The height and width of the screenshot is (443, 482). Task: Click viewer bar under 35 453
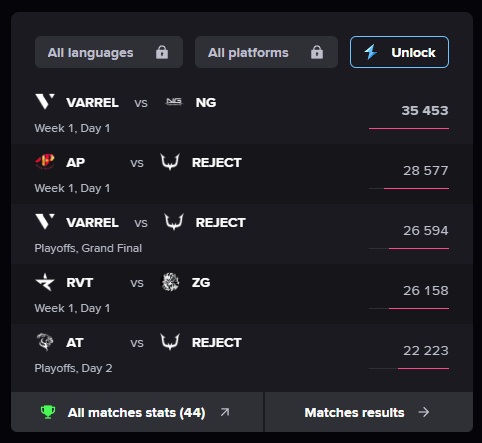coord(409,128)
